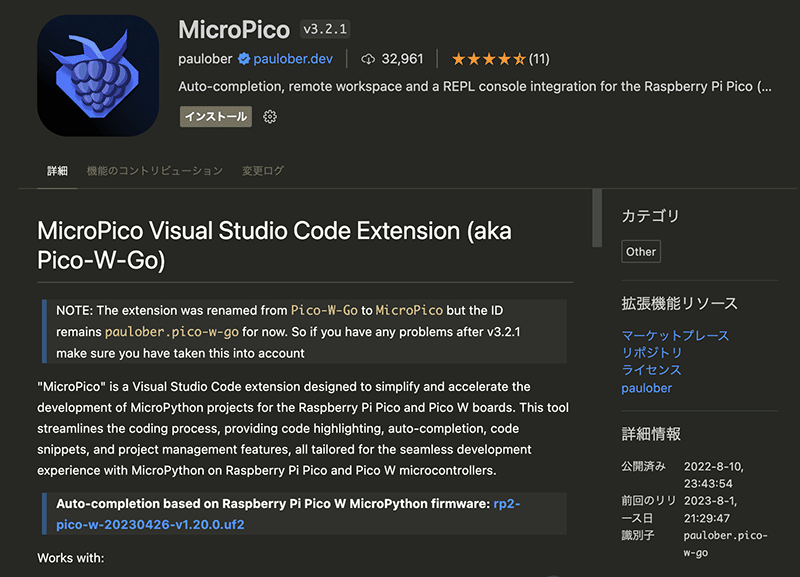
Task: Click the v3.2.1 version badge
Action: pyautogui.click(x=325, y=29)
